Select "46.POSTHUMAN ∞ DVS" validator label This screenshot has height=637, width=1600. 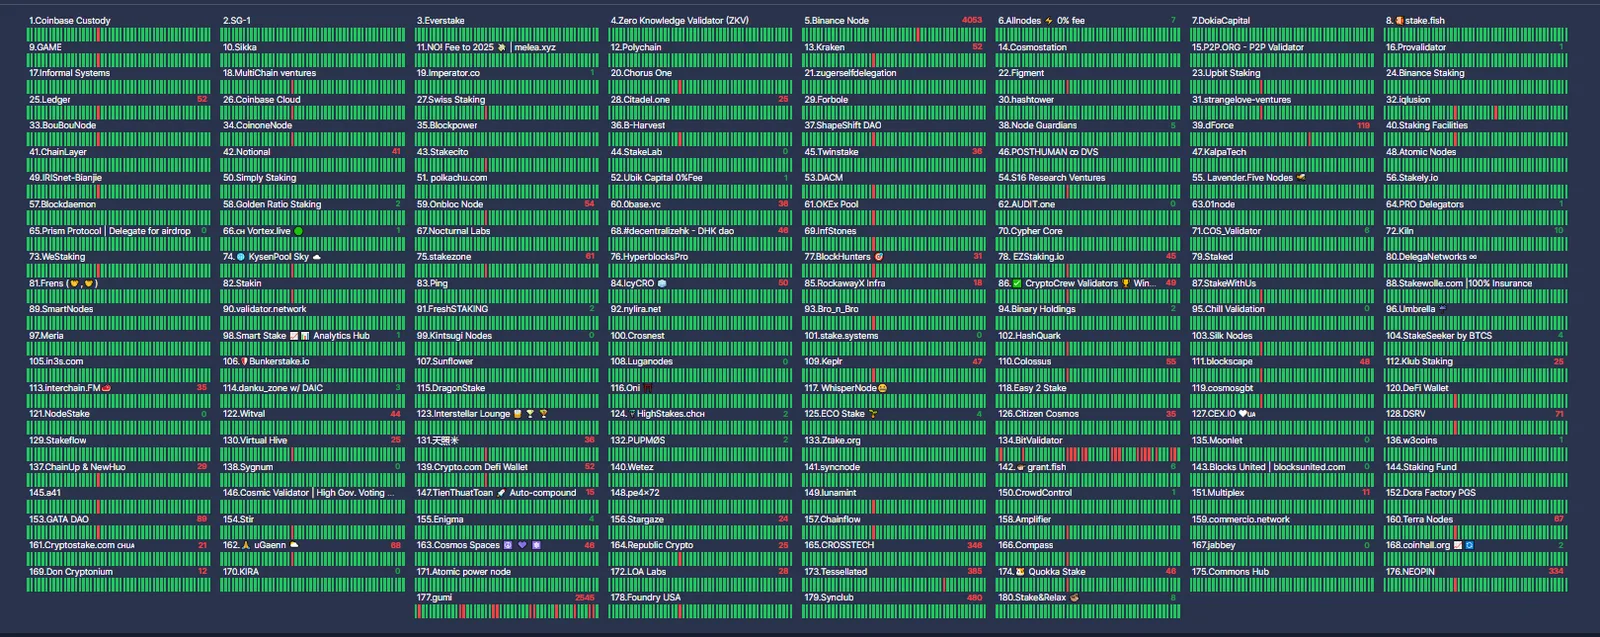pos(1048,152)
